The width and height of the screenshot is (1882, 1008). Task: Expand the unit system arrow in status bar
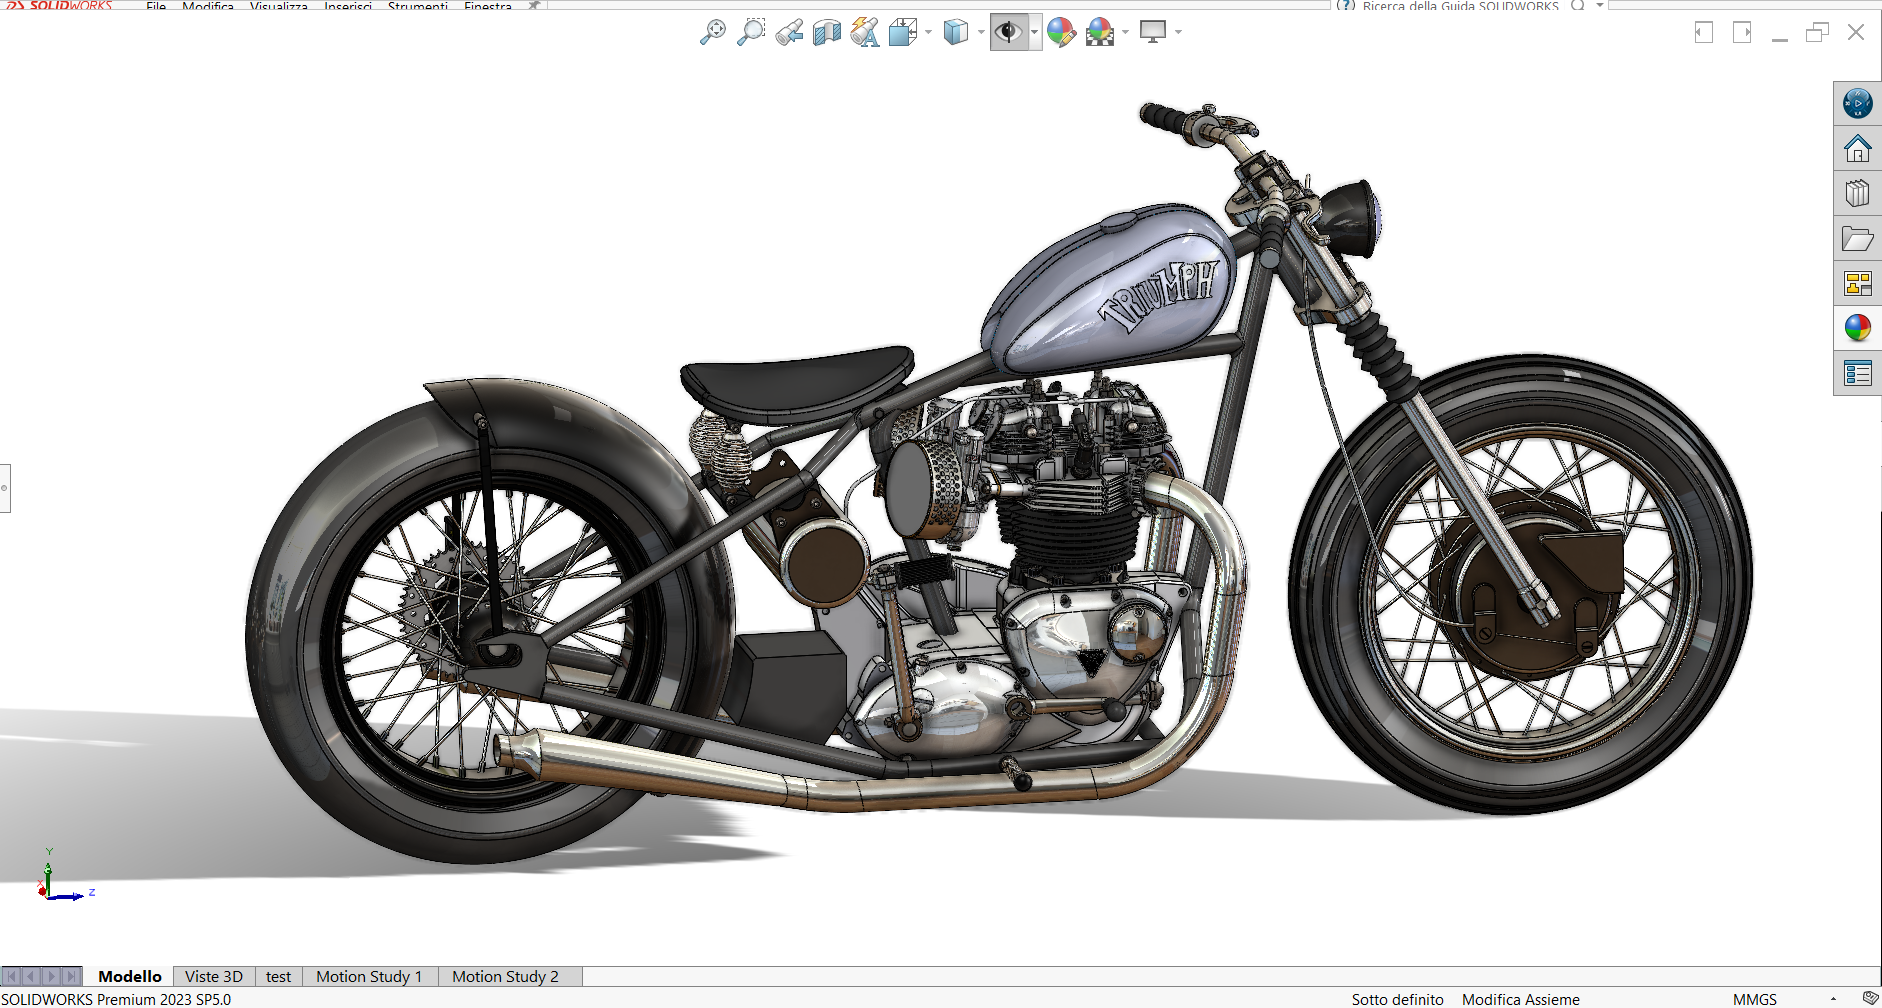(1833, 999)
